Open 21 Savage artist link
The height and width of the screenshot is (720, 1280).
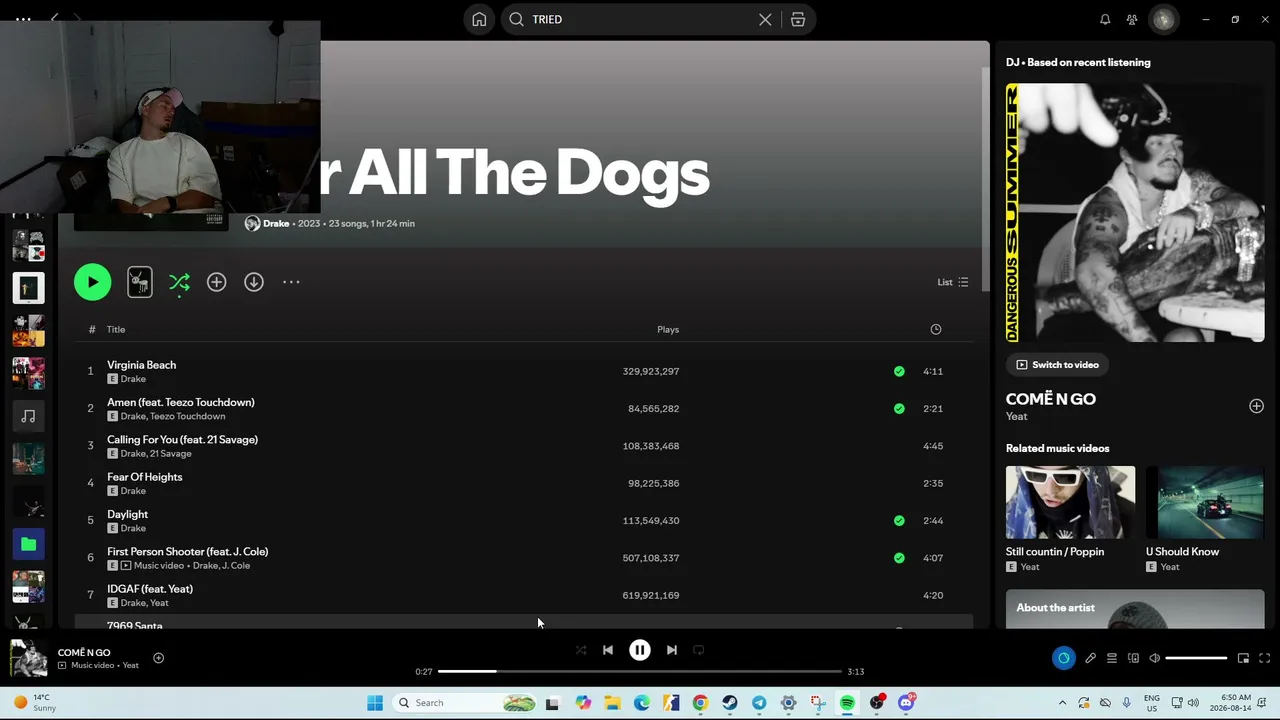[171, 454]
